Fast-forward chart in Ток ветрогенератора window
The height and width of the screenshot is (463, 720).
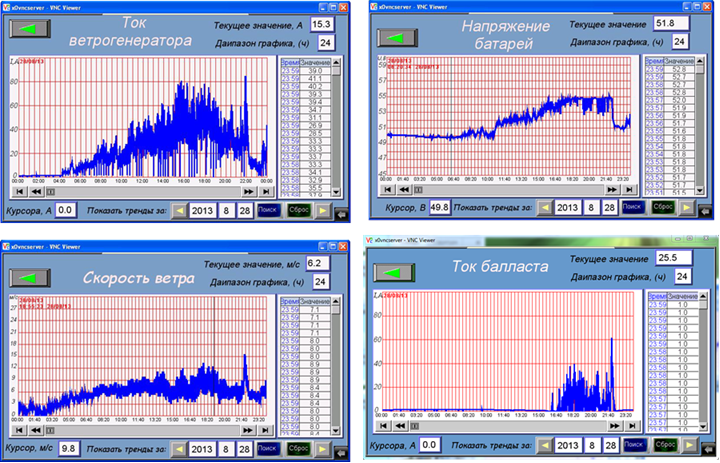tap(248, 192)
